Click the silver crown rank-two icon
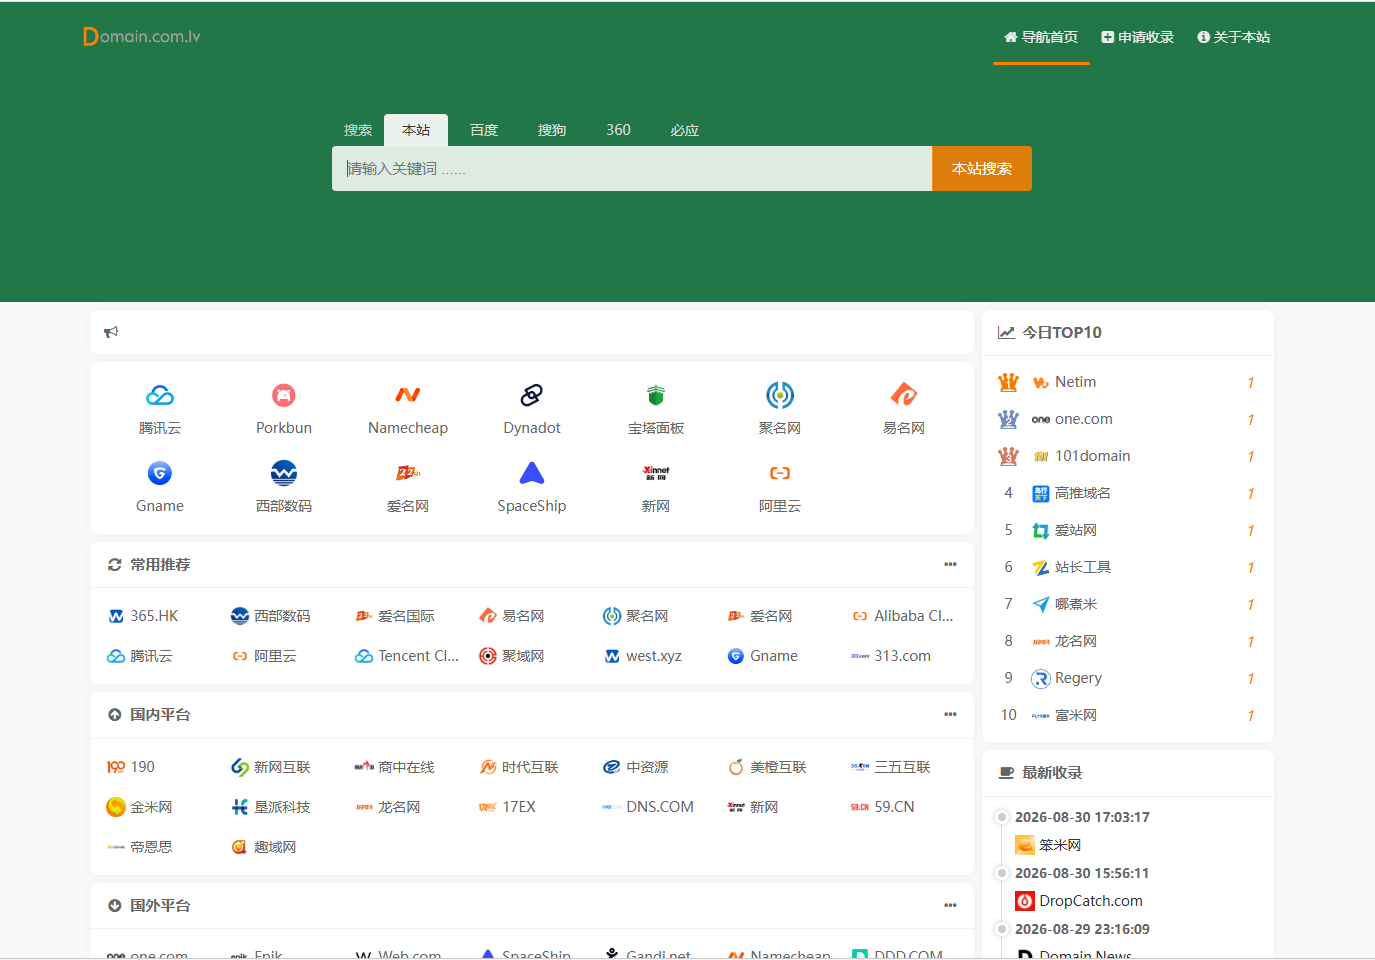 (1008, 419)
